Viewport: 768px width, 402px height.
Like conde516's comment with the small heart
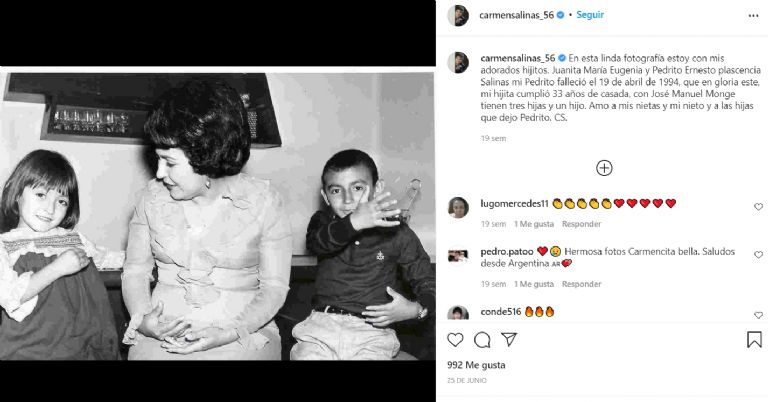[758, 315]
